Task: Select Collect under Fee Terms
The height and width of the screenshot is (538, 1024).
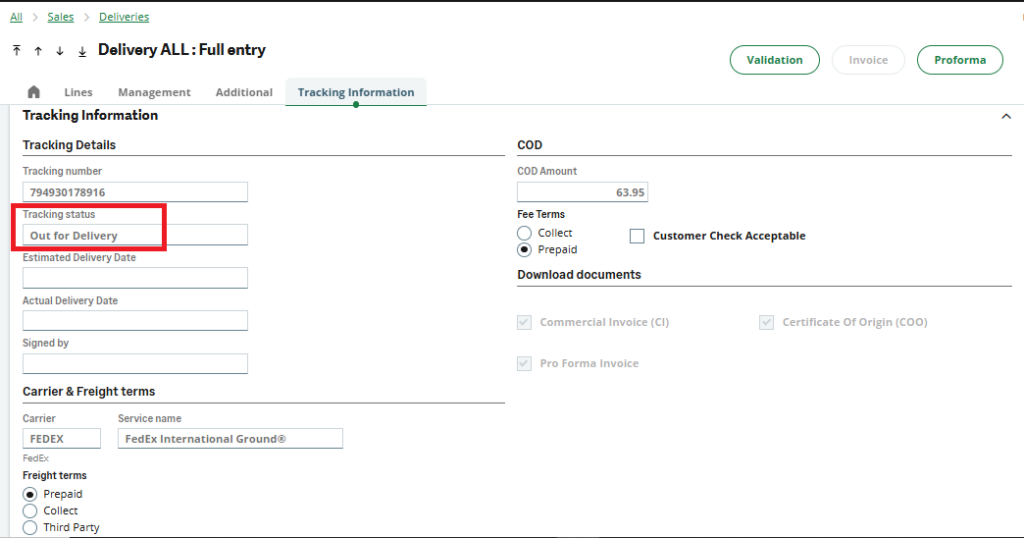Action: (524, 233)
